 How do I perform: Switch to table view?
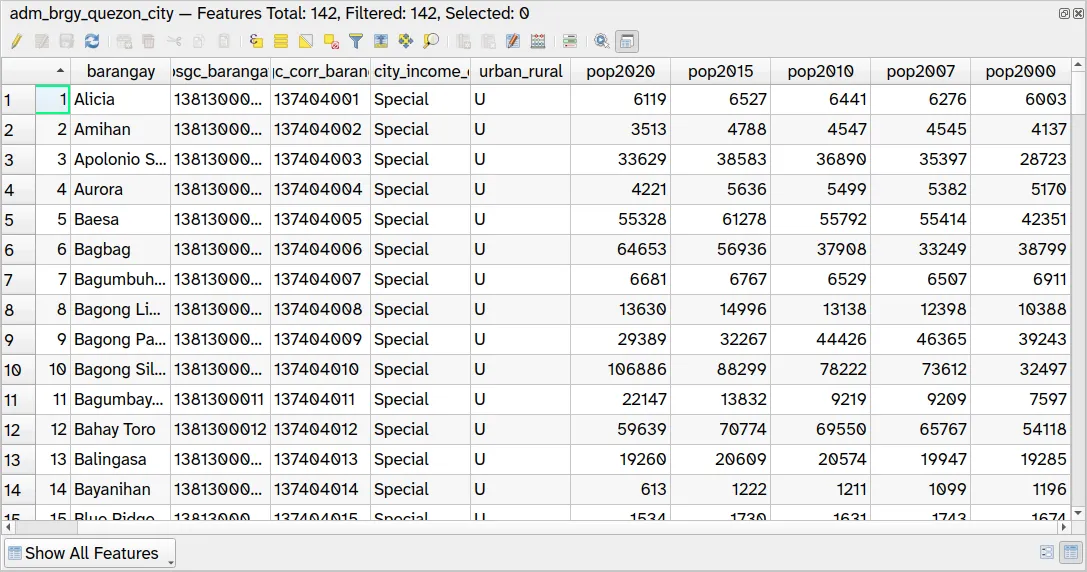(x=1070, y=552)
